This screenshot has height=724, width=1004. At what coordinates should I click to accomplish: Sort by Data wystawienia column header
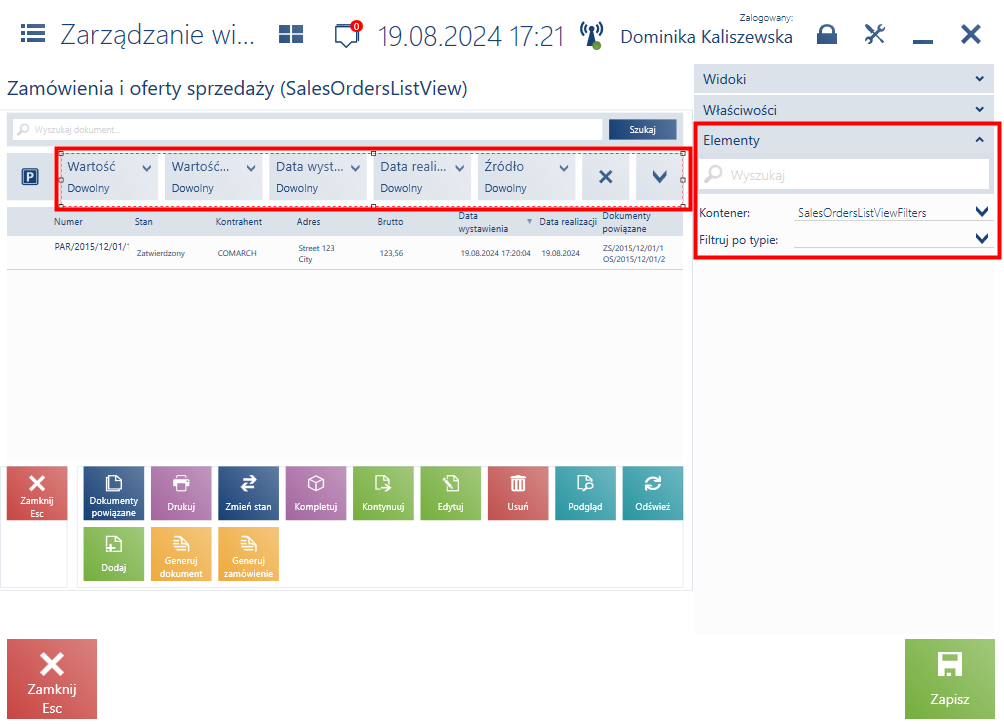click(x=483, y=222)
